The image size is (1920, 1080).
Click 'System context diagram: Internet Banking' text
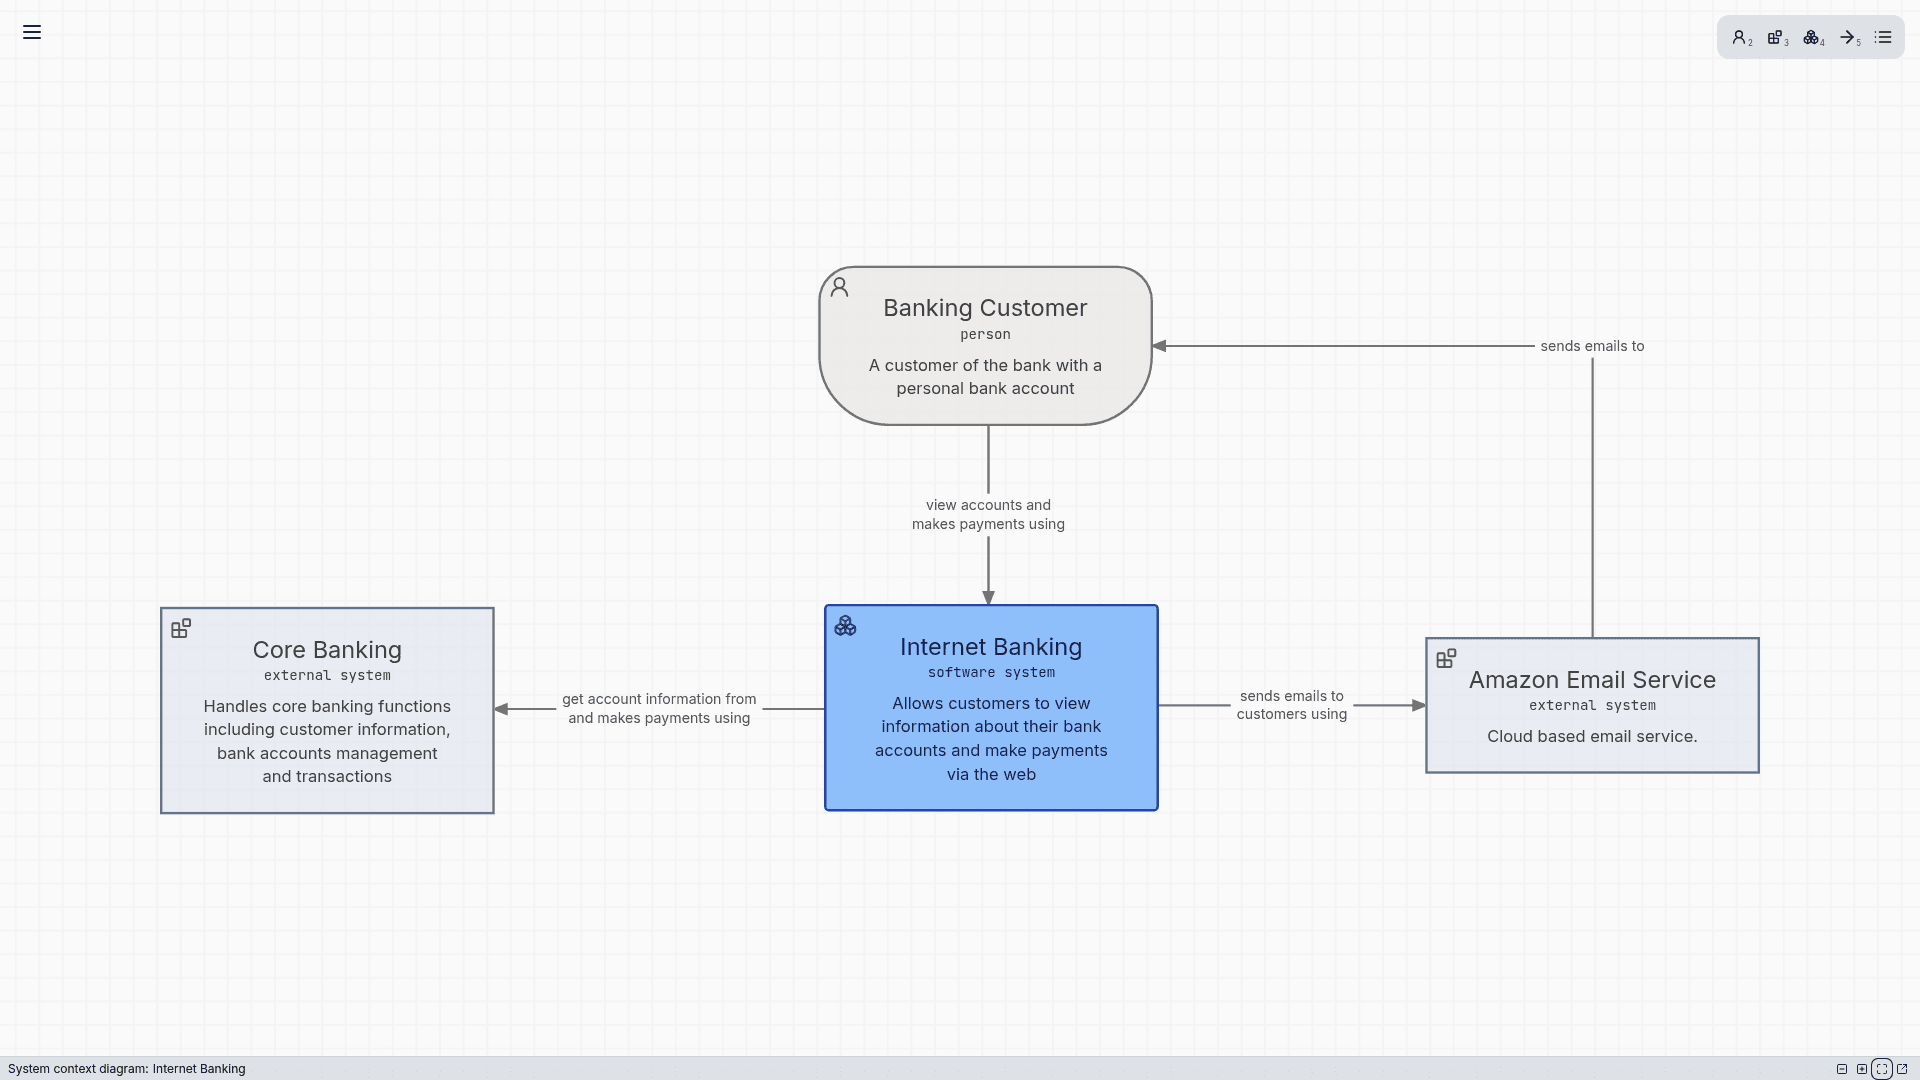(127, 1068)
